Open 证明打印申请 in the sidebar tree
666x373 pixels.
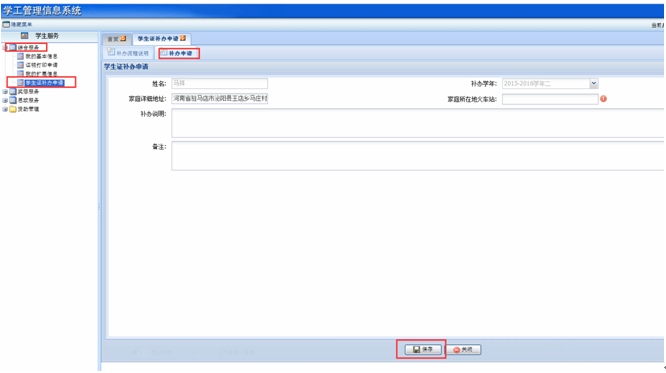[x=41, y=65]
